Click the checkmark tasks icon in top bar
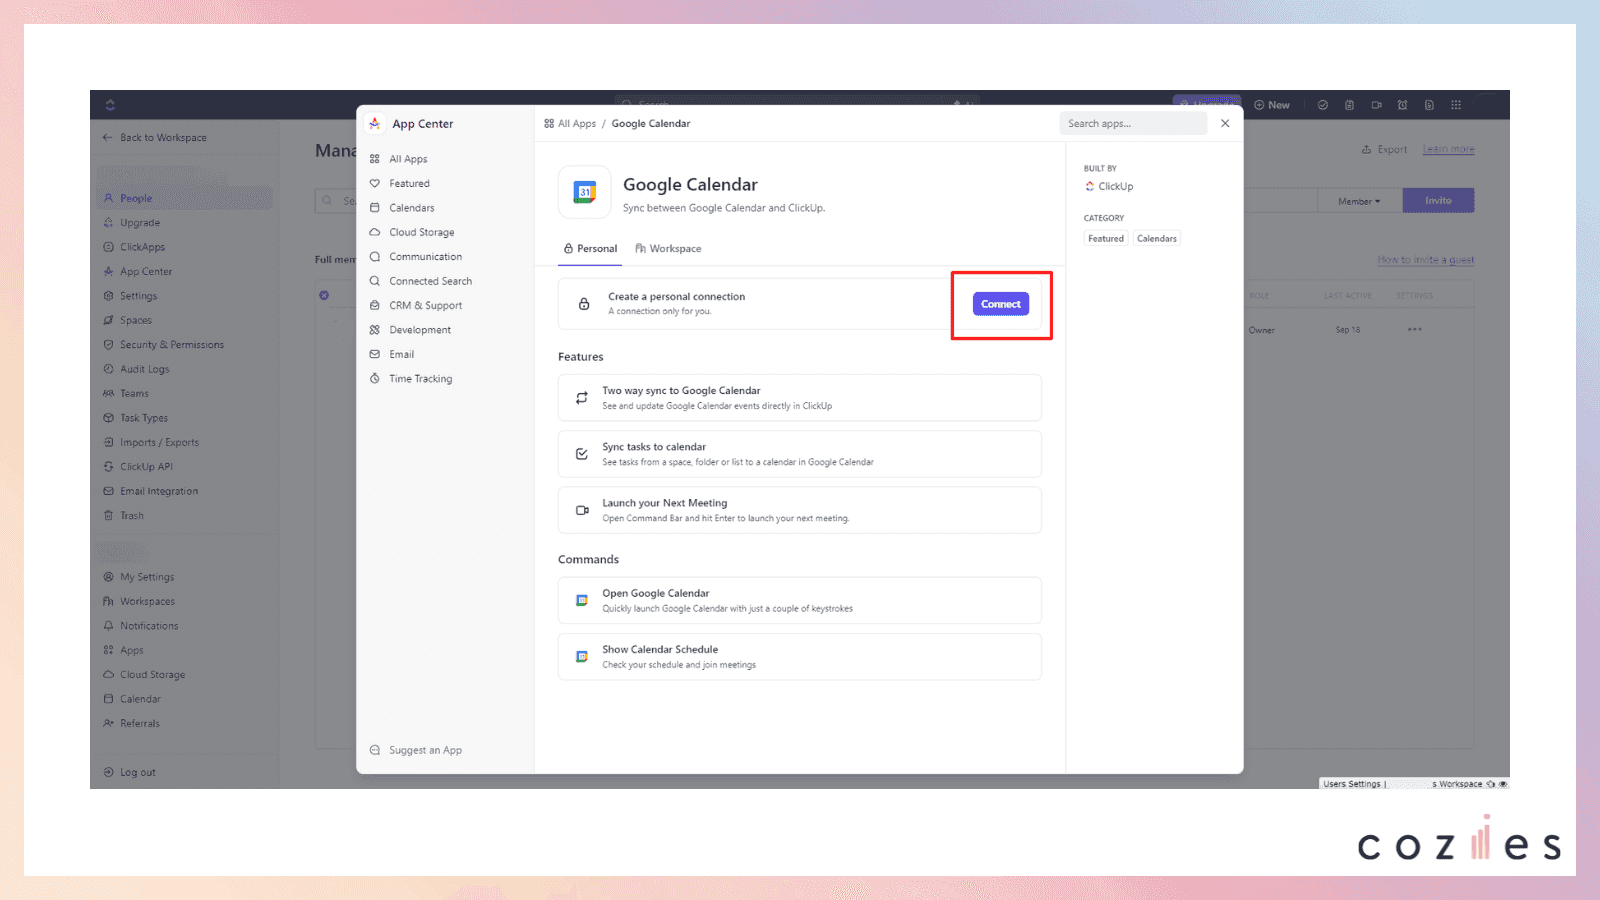Image resolution: width=1600 pixels, height=900 pixels. click(x=1323, y=105)
